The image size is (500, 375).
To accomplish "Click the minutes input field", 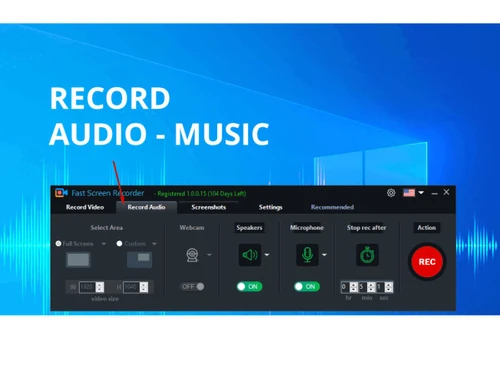I will (x=363, y=287).
